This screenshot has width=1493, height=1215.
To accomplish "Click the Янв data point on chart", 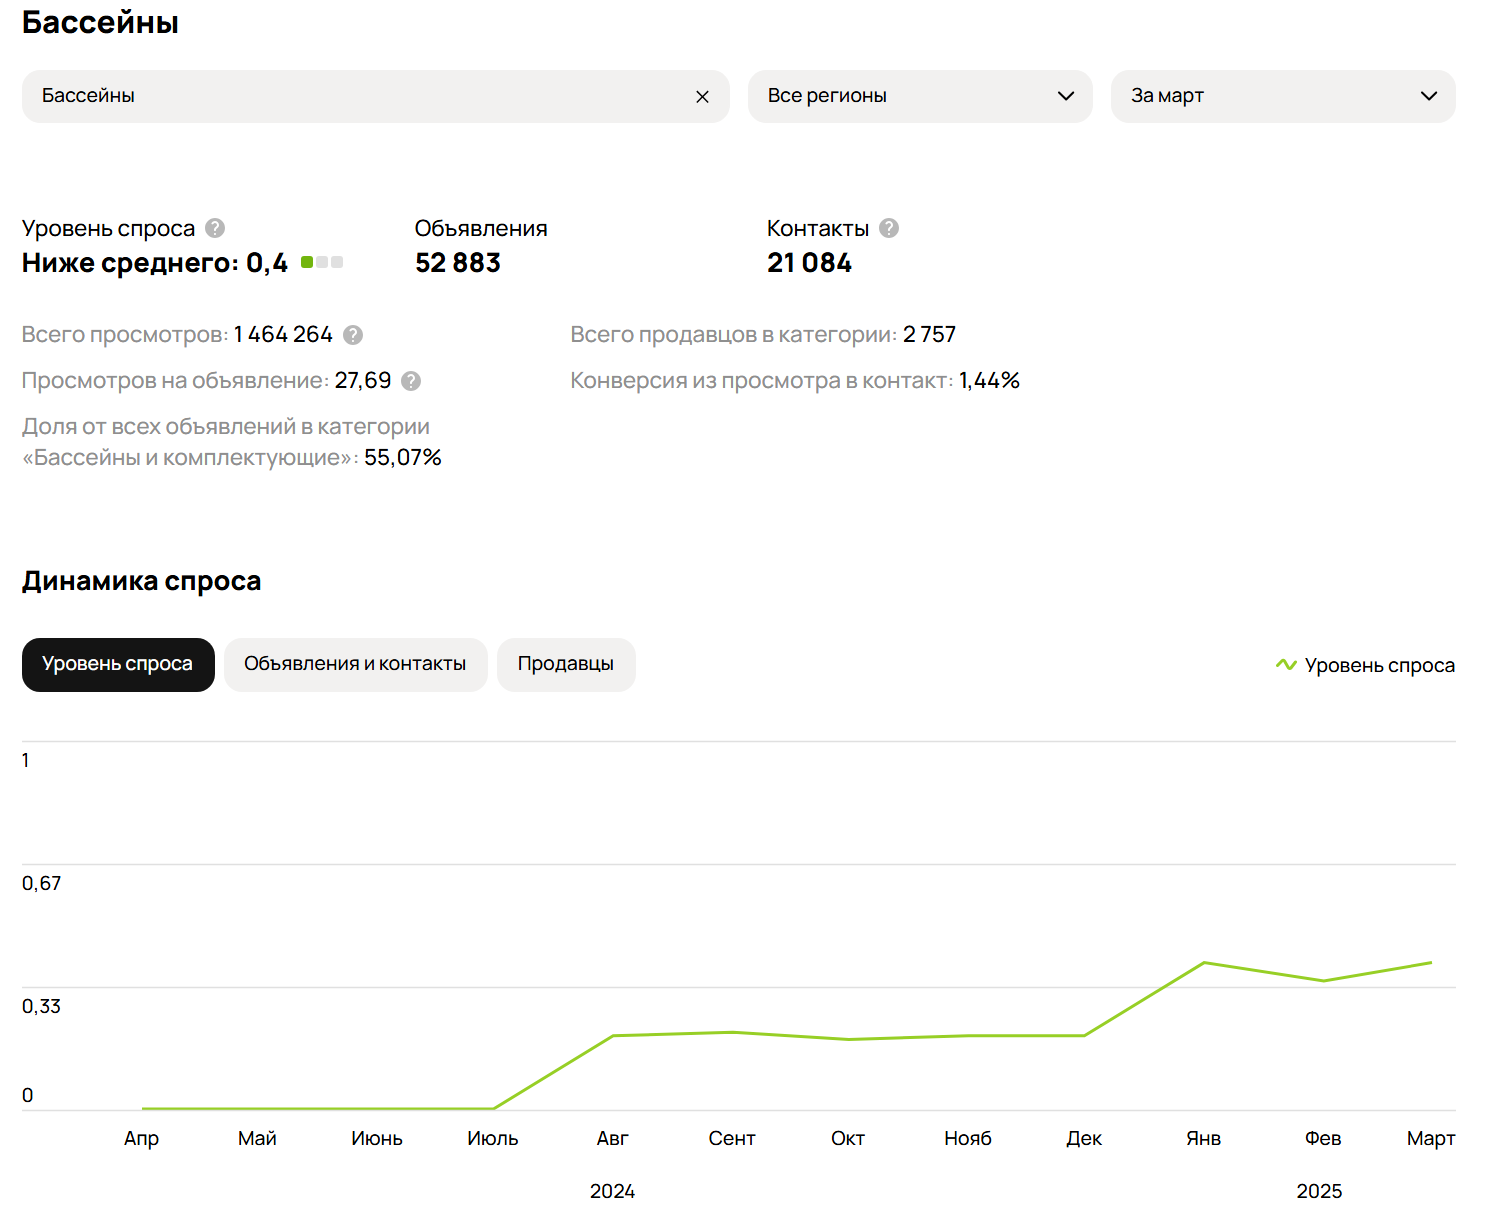I will click(1204, 963).
